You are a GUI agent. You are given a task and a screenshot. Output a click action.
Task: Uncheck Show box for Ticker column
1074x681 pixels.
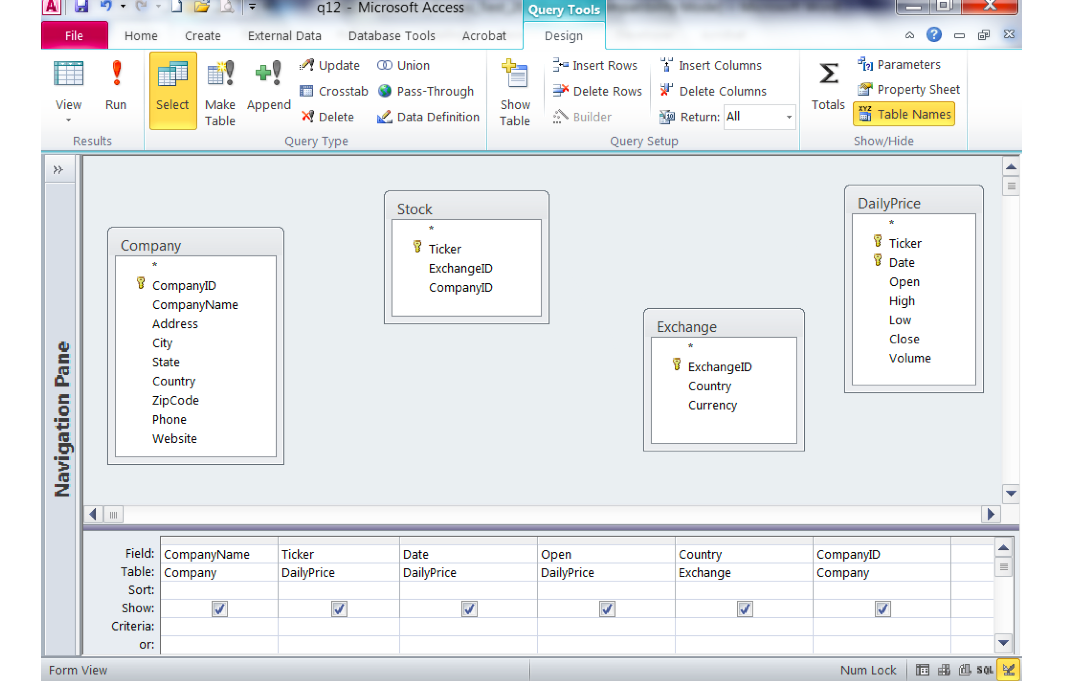coord(338,609)
